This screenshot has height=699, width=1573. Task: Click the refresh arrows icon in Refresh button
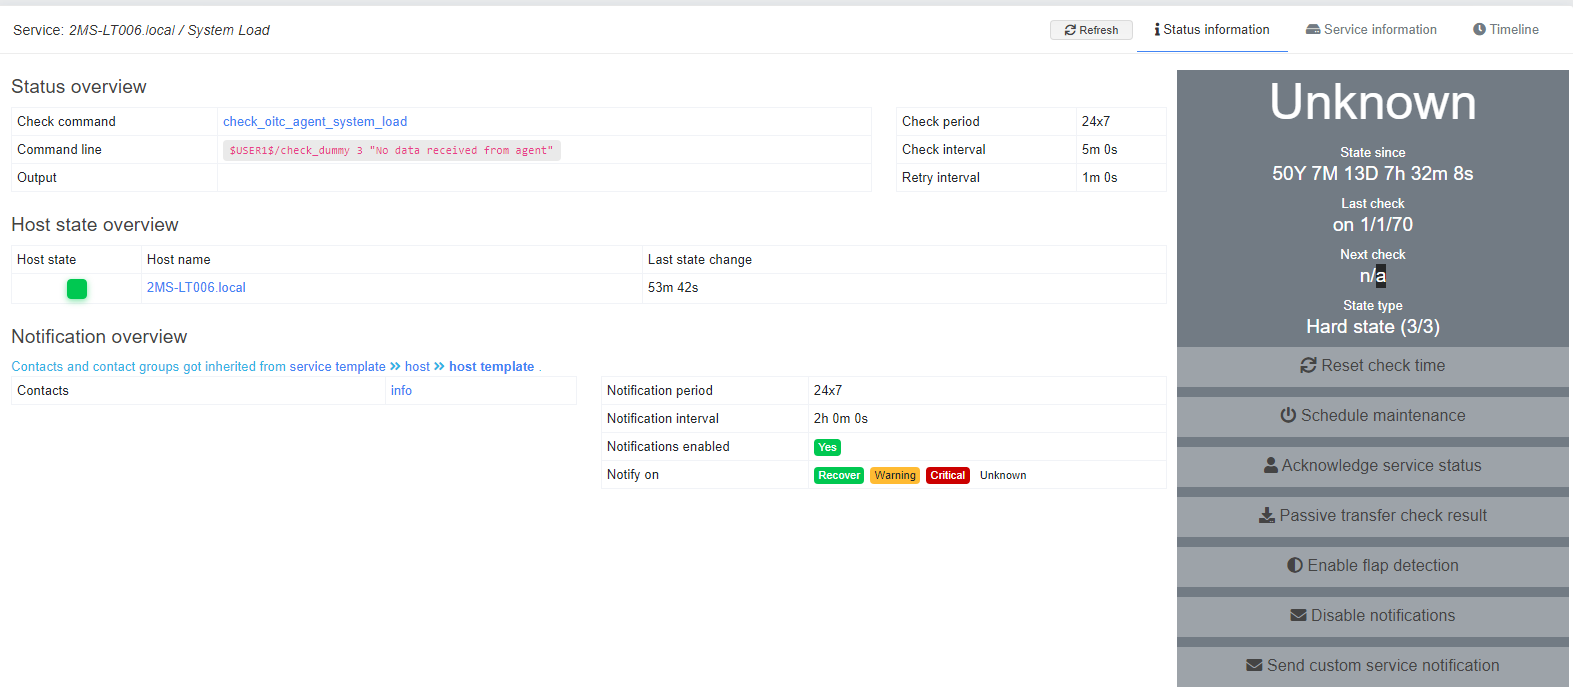[x=1070, y=30]
